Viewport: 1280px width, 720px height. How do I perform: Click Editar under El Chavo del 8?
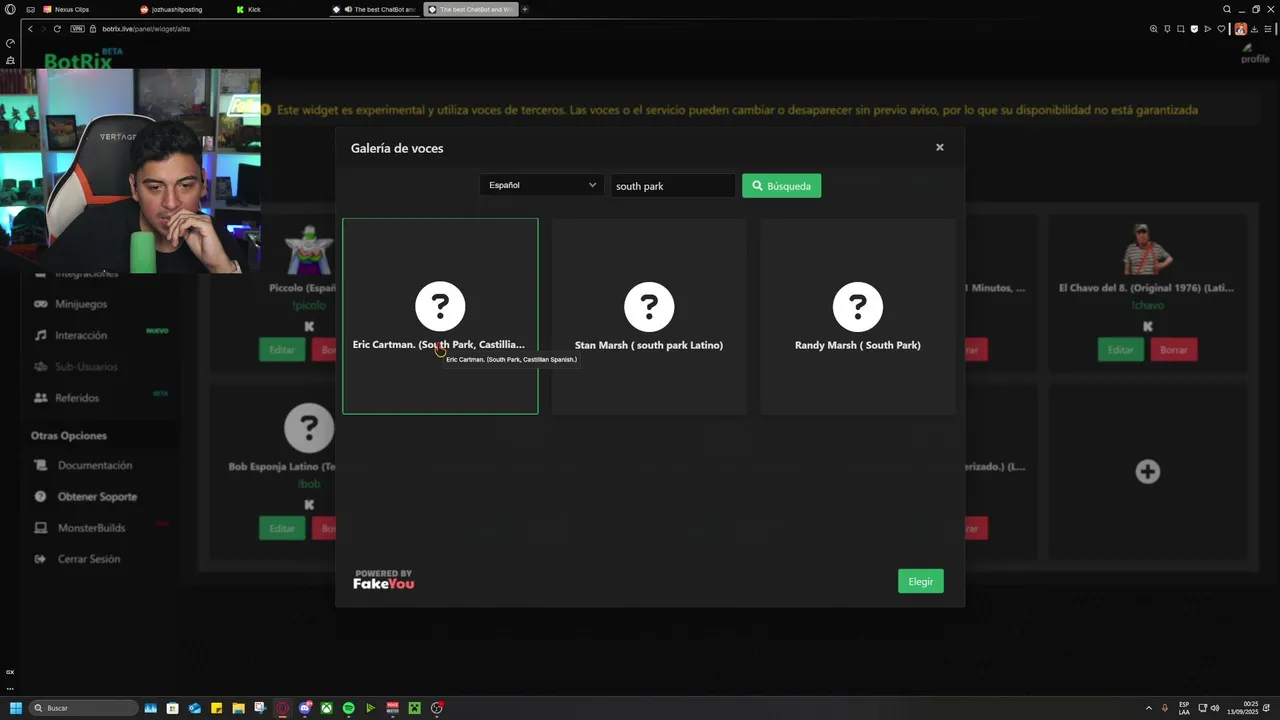coord(1120,350)
